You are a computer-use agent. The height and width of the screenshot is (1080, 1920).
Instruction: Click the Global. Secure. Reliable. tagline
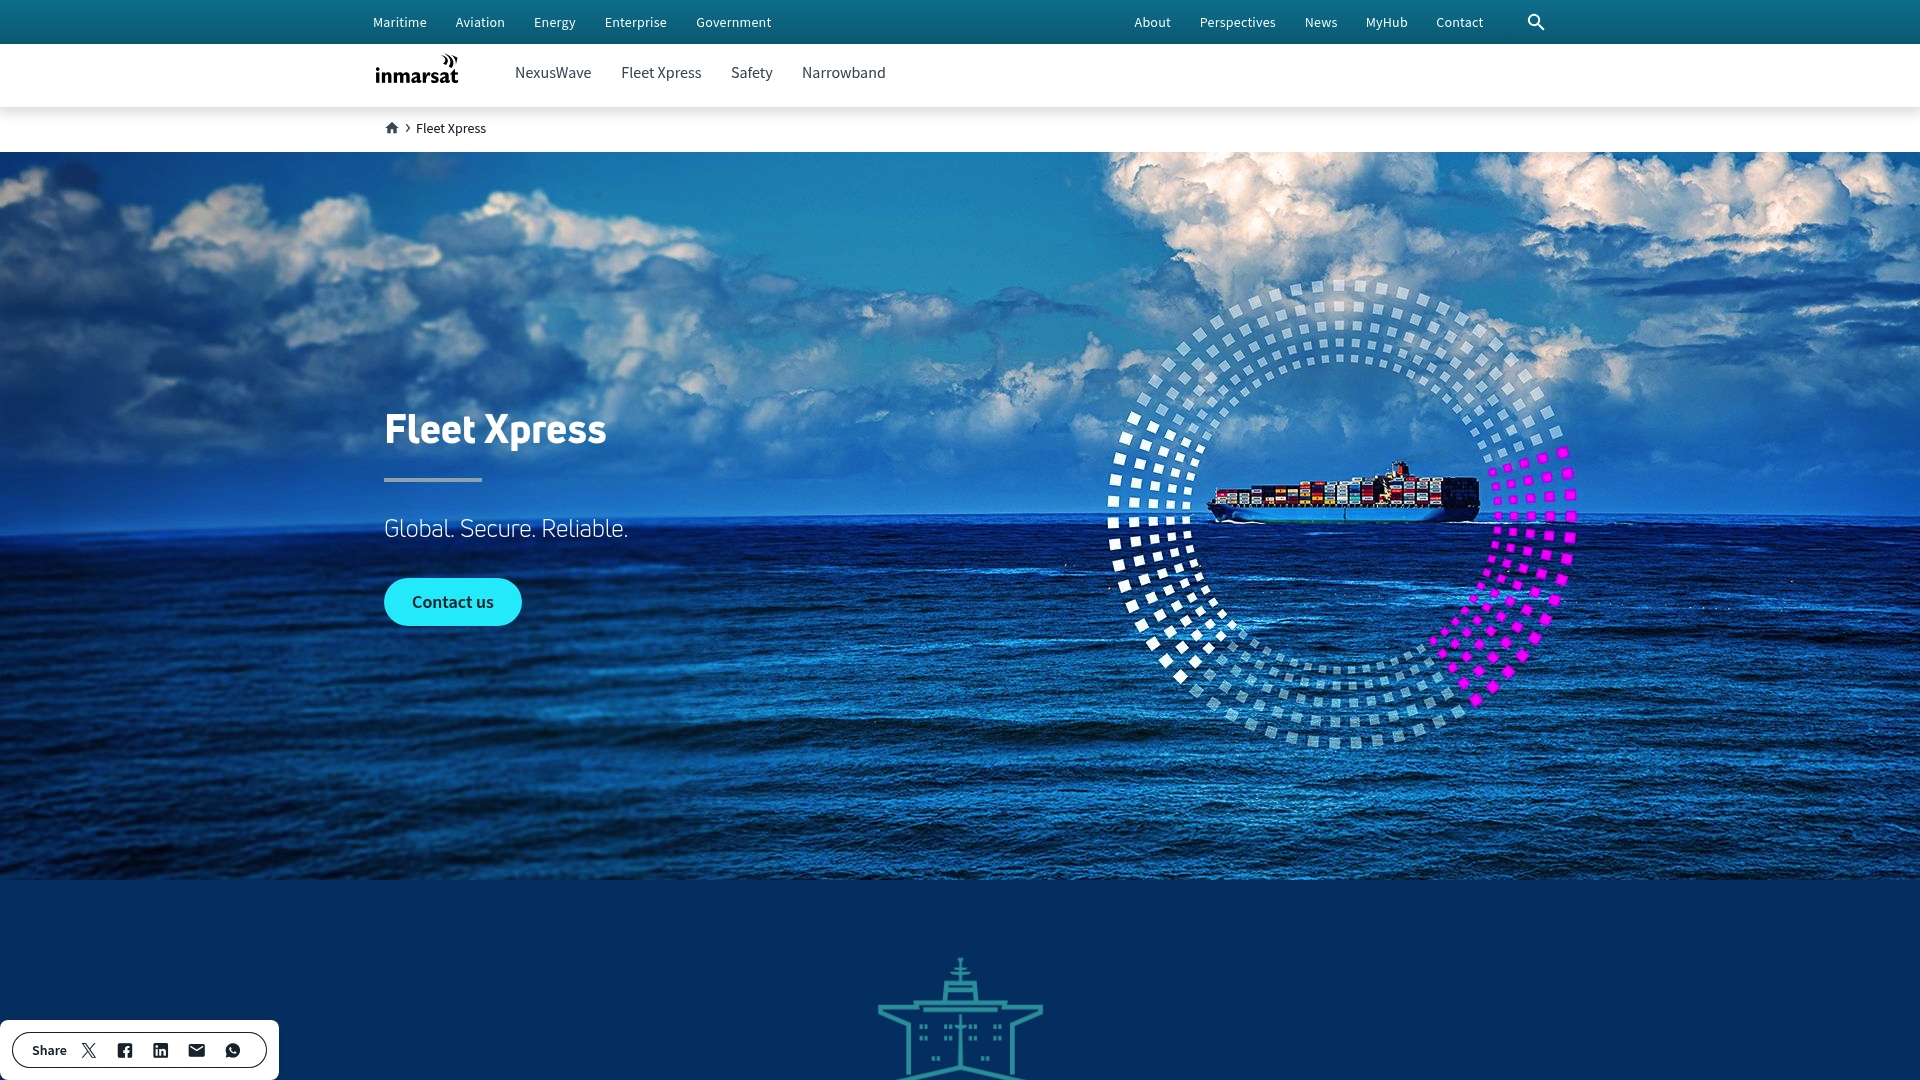click(x=506, y=528)
